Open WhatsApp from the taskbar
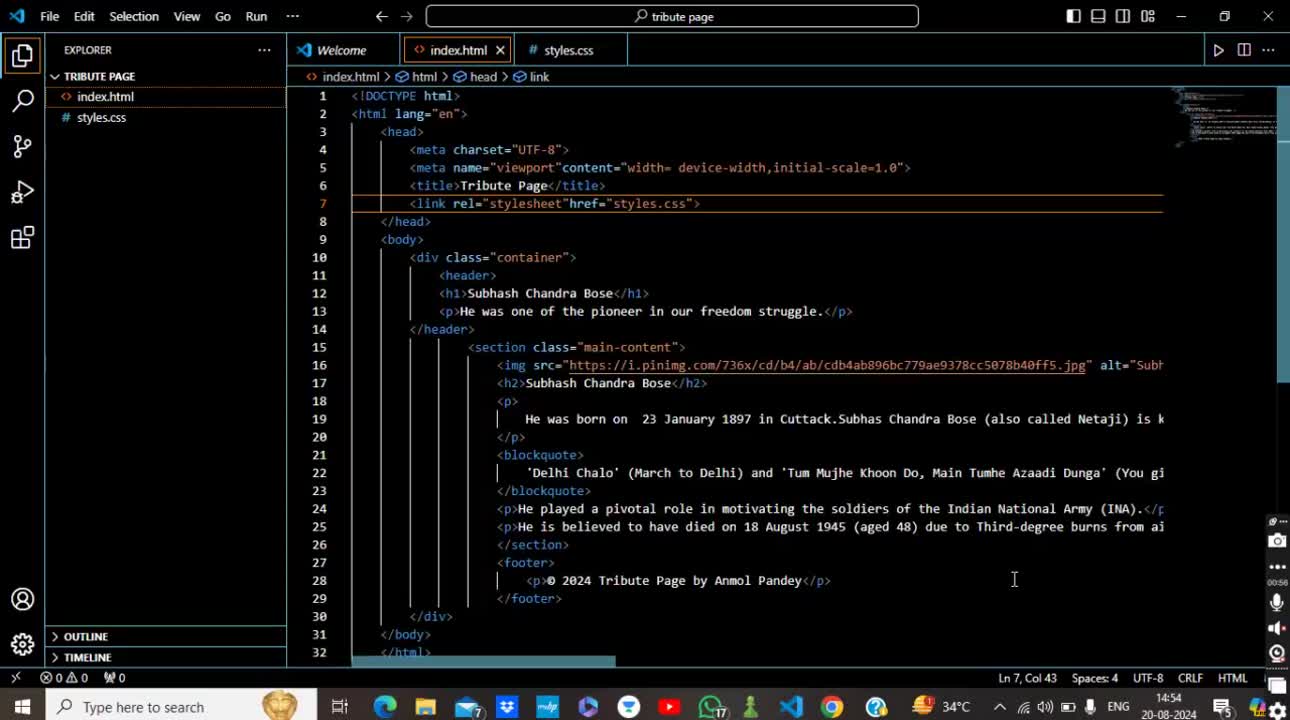Viewport: 1290px width, 720px height. pos(712,707)
